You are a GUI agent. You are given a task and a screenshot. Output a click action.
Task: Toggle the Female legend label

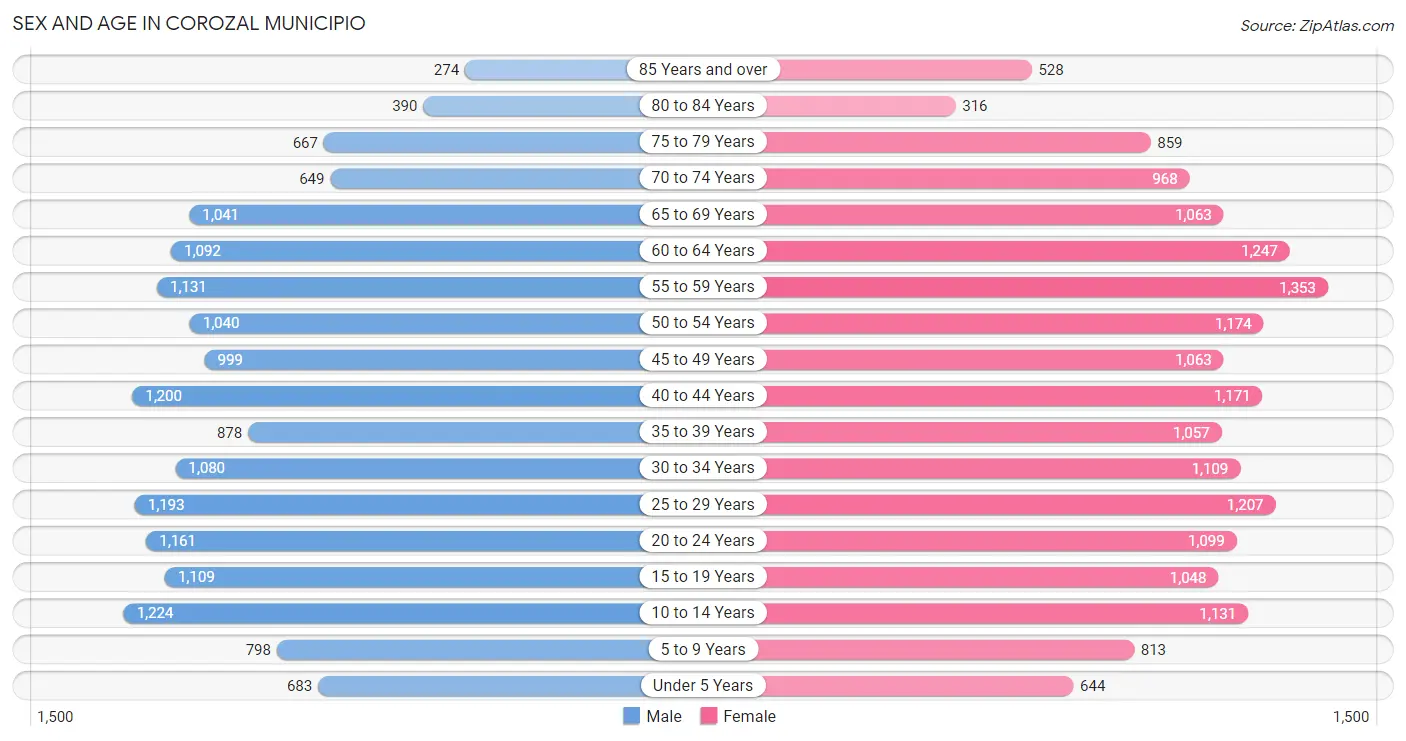point(750,716)
